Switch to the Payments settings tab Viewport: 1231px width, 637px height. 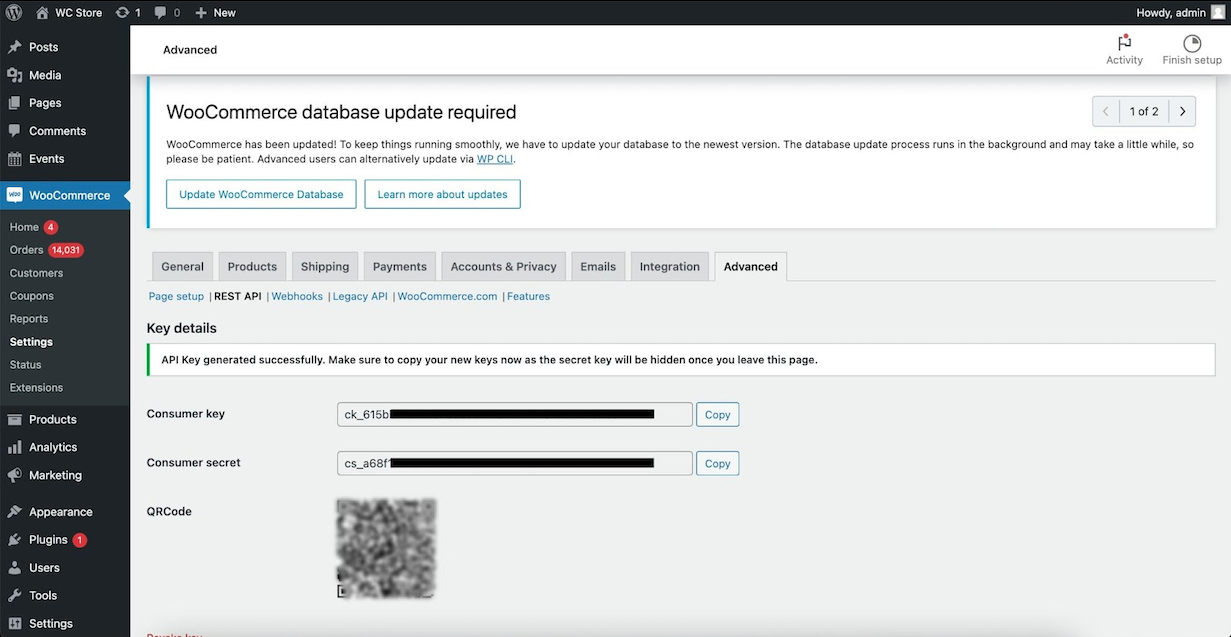pyautogui.click(x=399, y=266)
